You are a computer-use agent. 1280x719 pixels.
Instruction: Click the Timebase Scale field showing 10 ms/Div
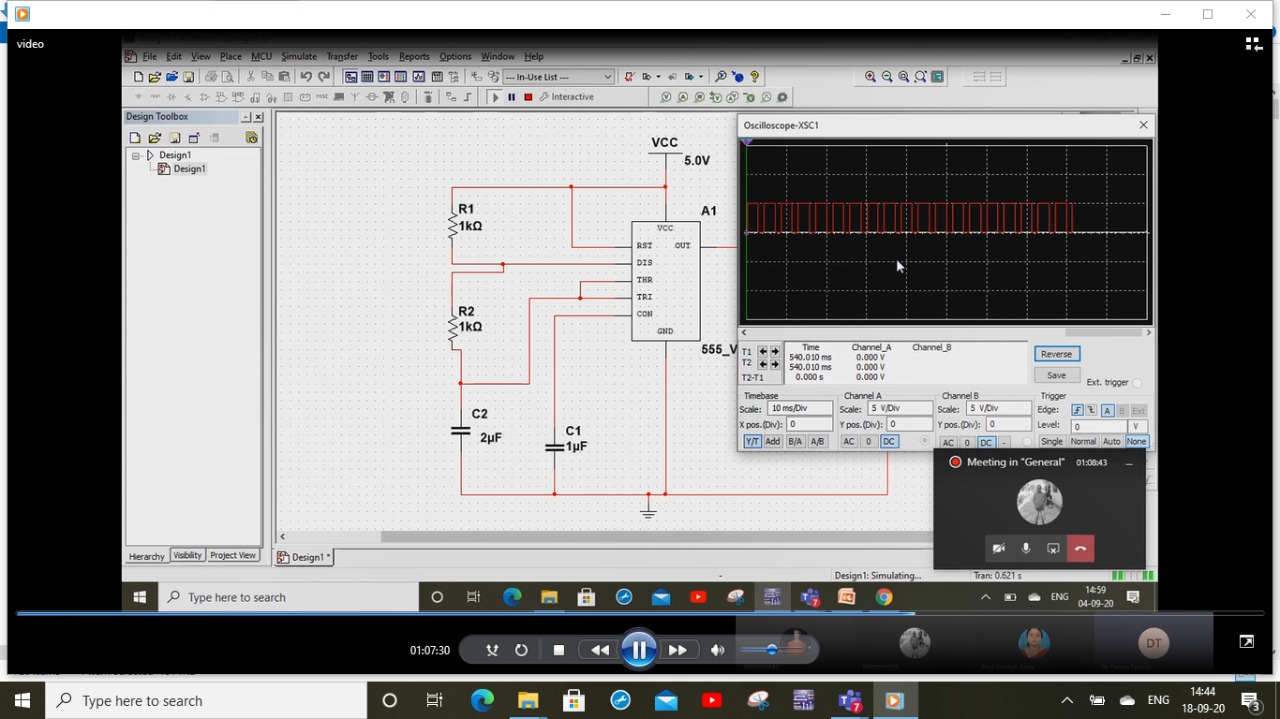799,409
